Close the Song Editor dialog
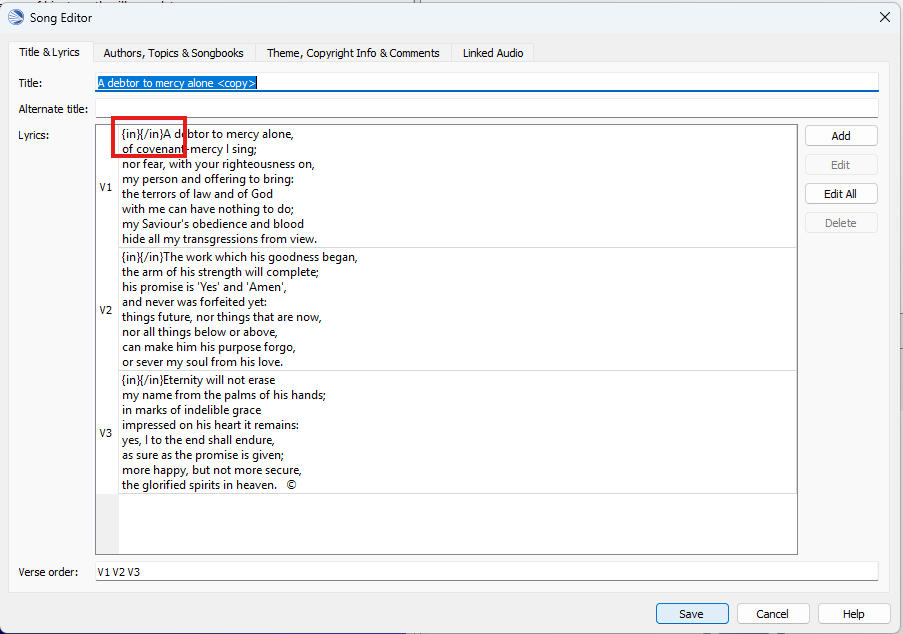The image size is (903, 634). click(x=884, y=16)
